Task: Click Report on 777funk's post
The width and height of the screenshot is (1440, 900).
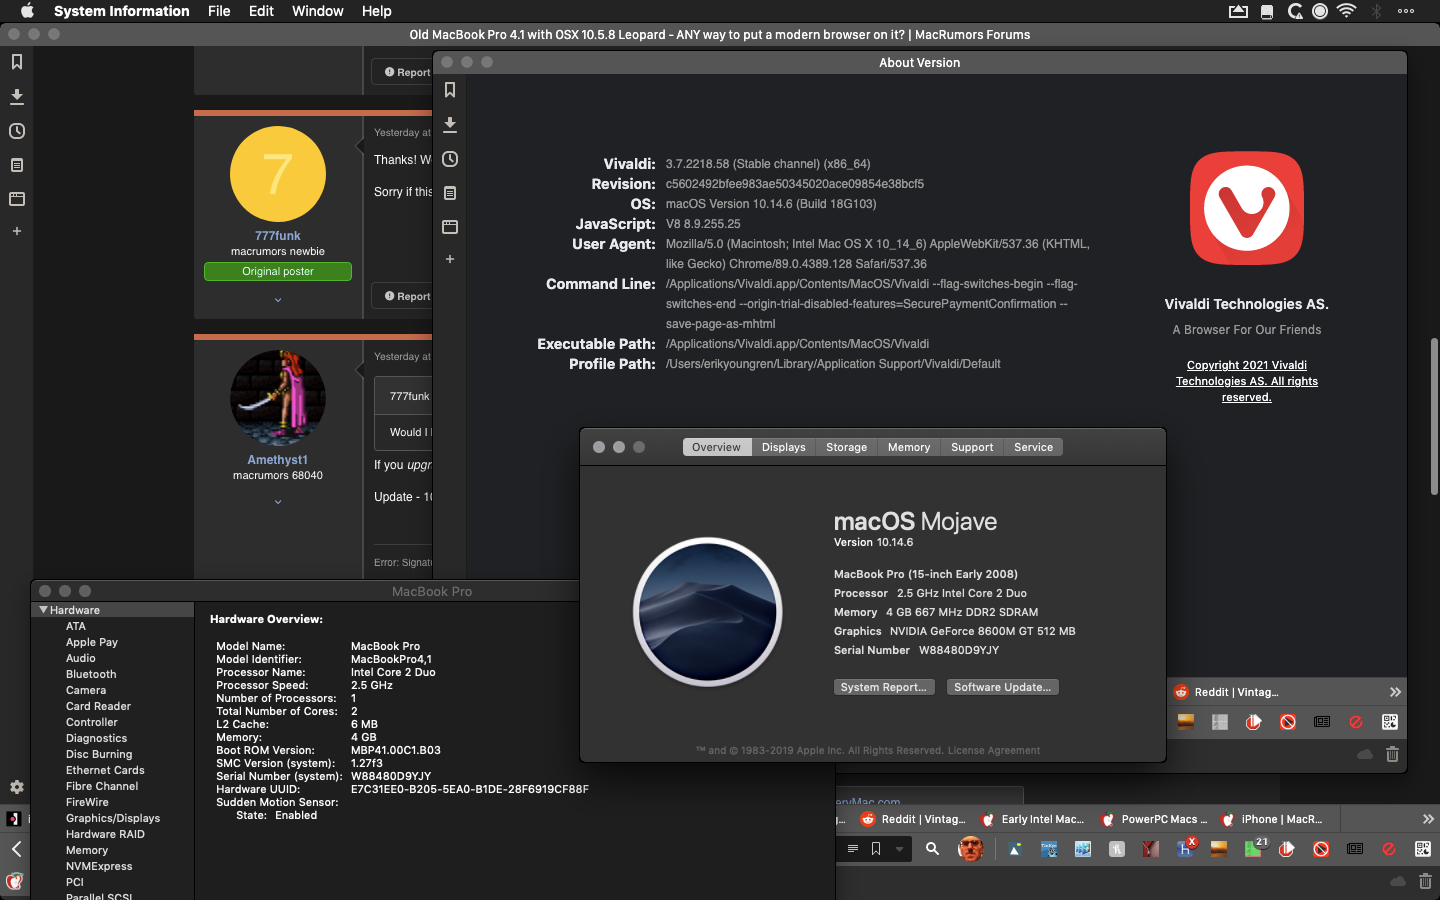Action: pos(408,296)
